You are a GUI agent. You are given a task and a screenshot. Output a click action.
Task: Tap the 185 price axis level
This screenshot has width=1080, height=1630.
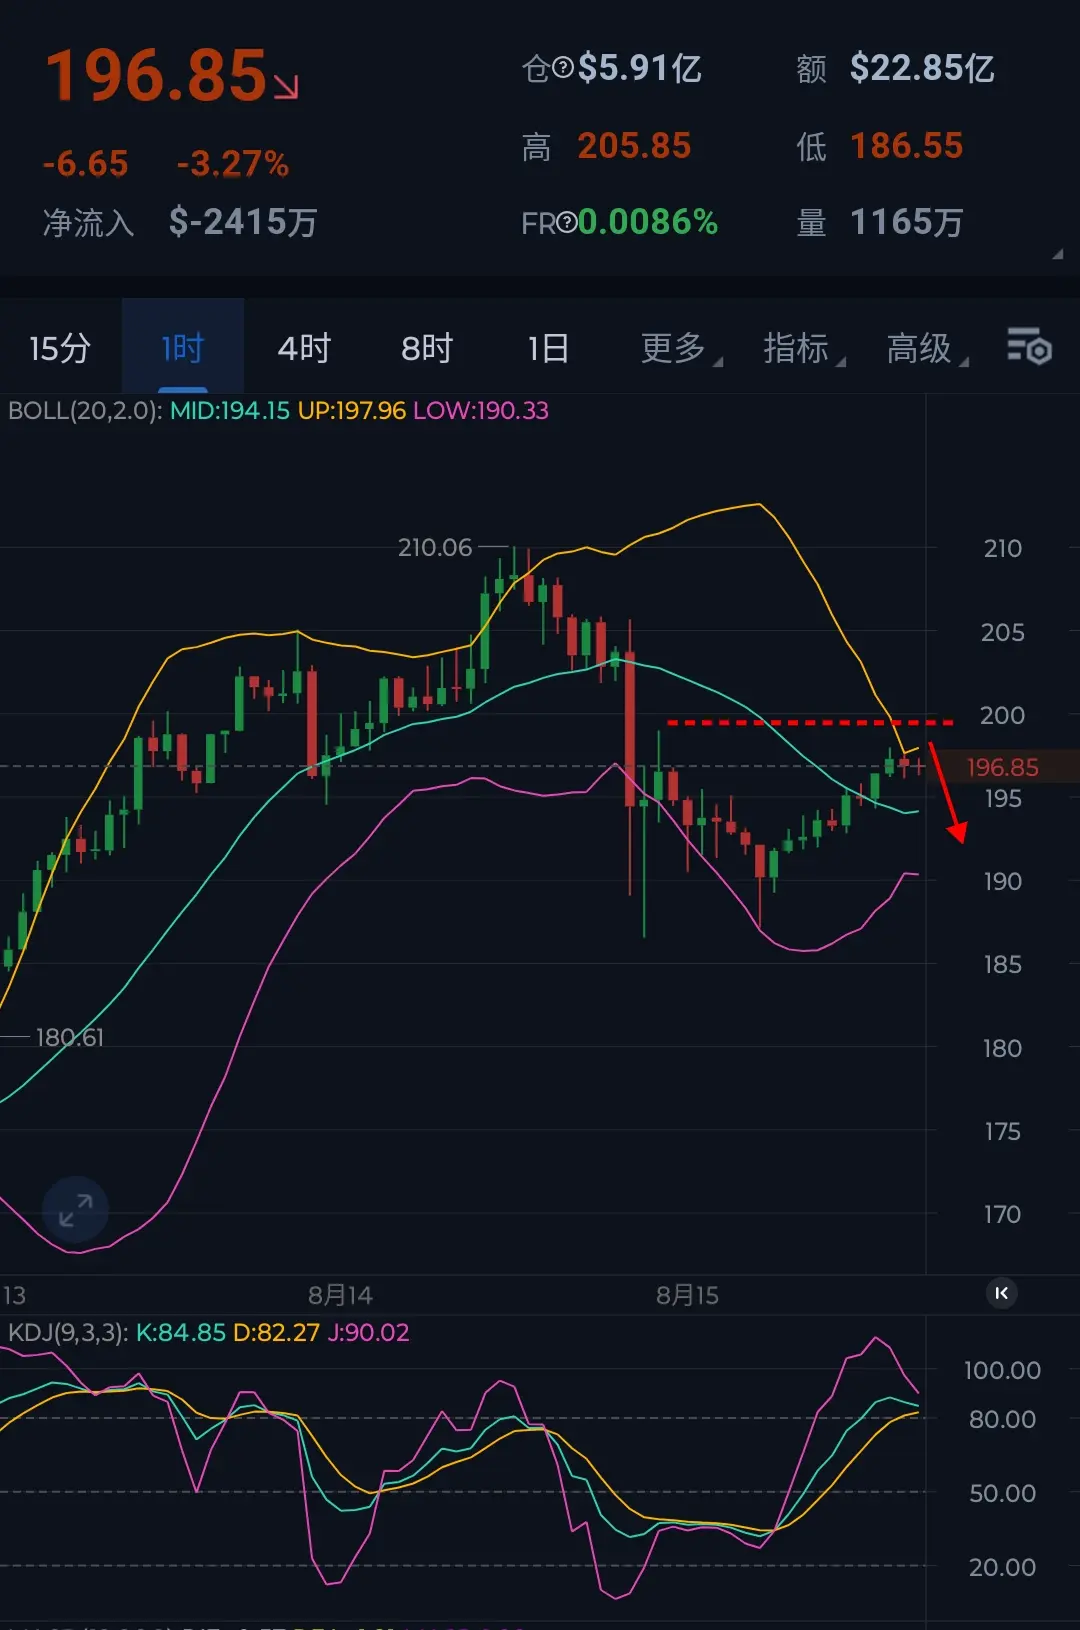(1002, 965)
